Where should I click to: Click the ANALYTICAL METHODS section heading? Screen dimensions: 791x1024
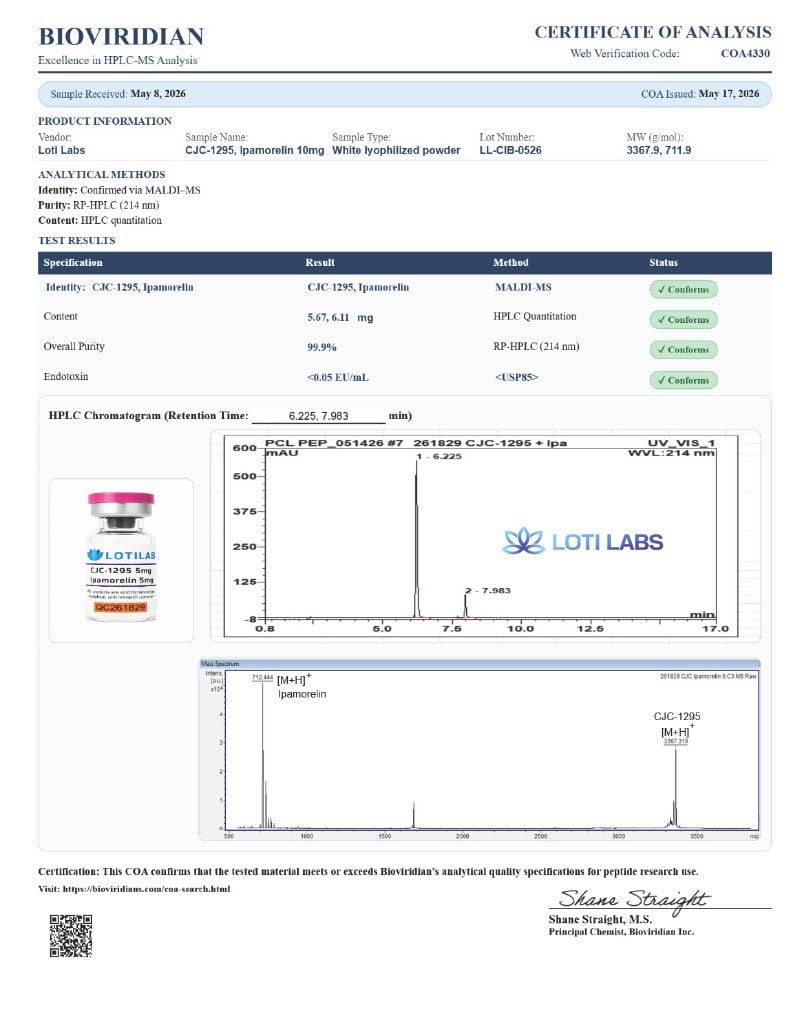101,174
